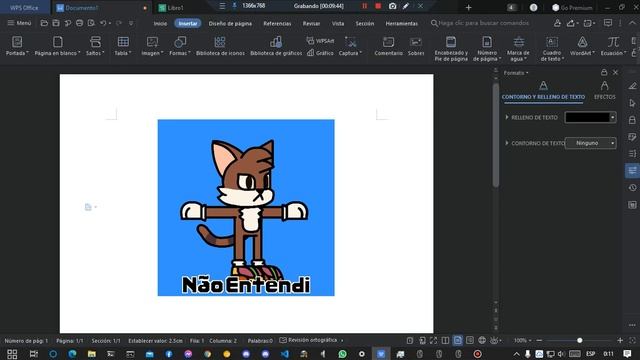640x360 pixels.
Task: Open the Portada cover page tool
Action: point(17,46)
